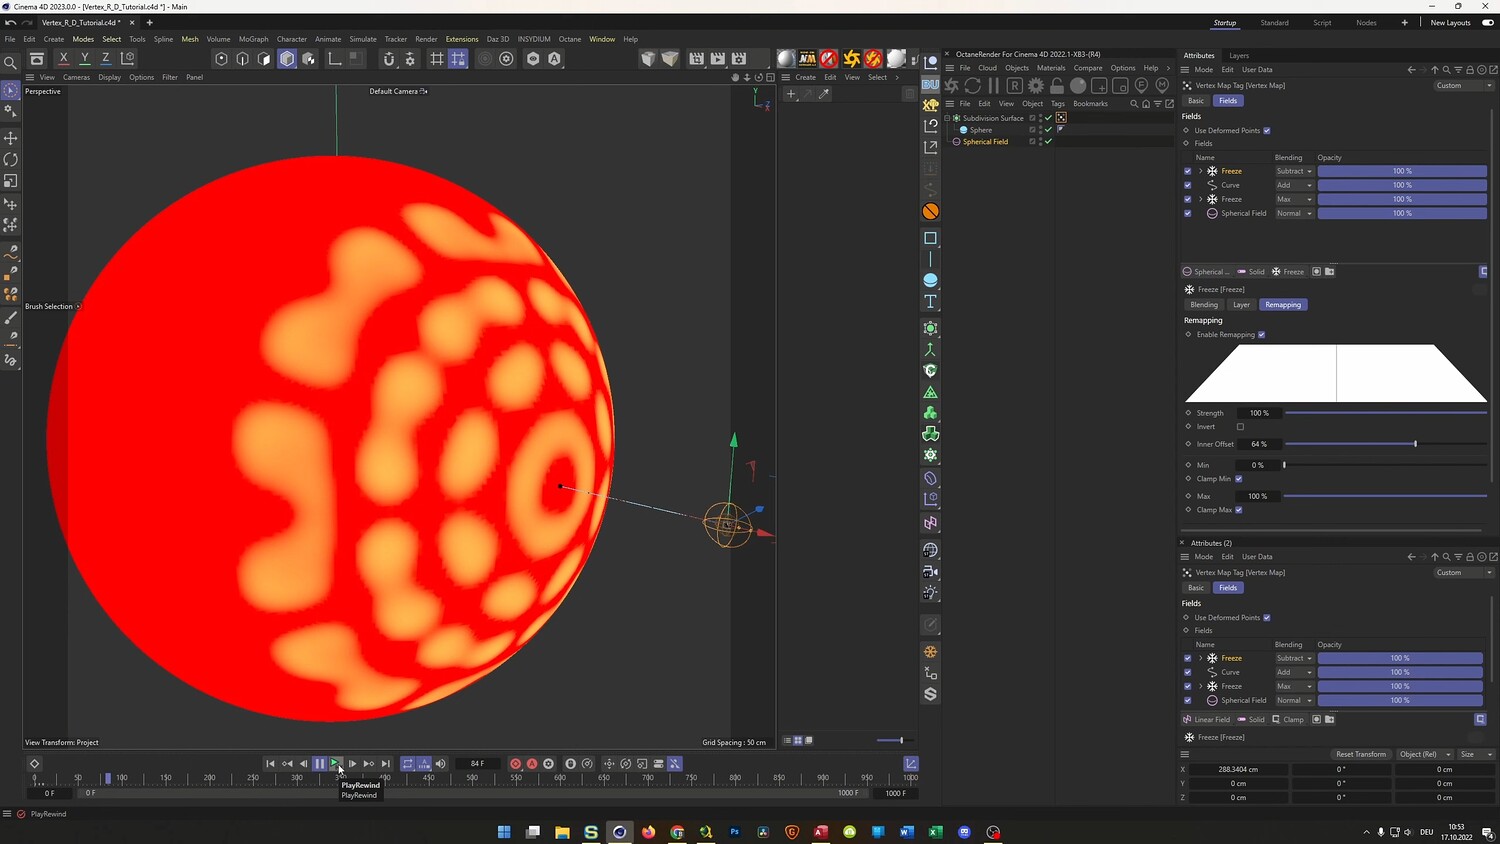The width and height of the screenshot is (1500, 844).
Task: Open the Max blending dropdown in top Attributes panel
Action: [x=1294, y=199]
